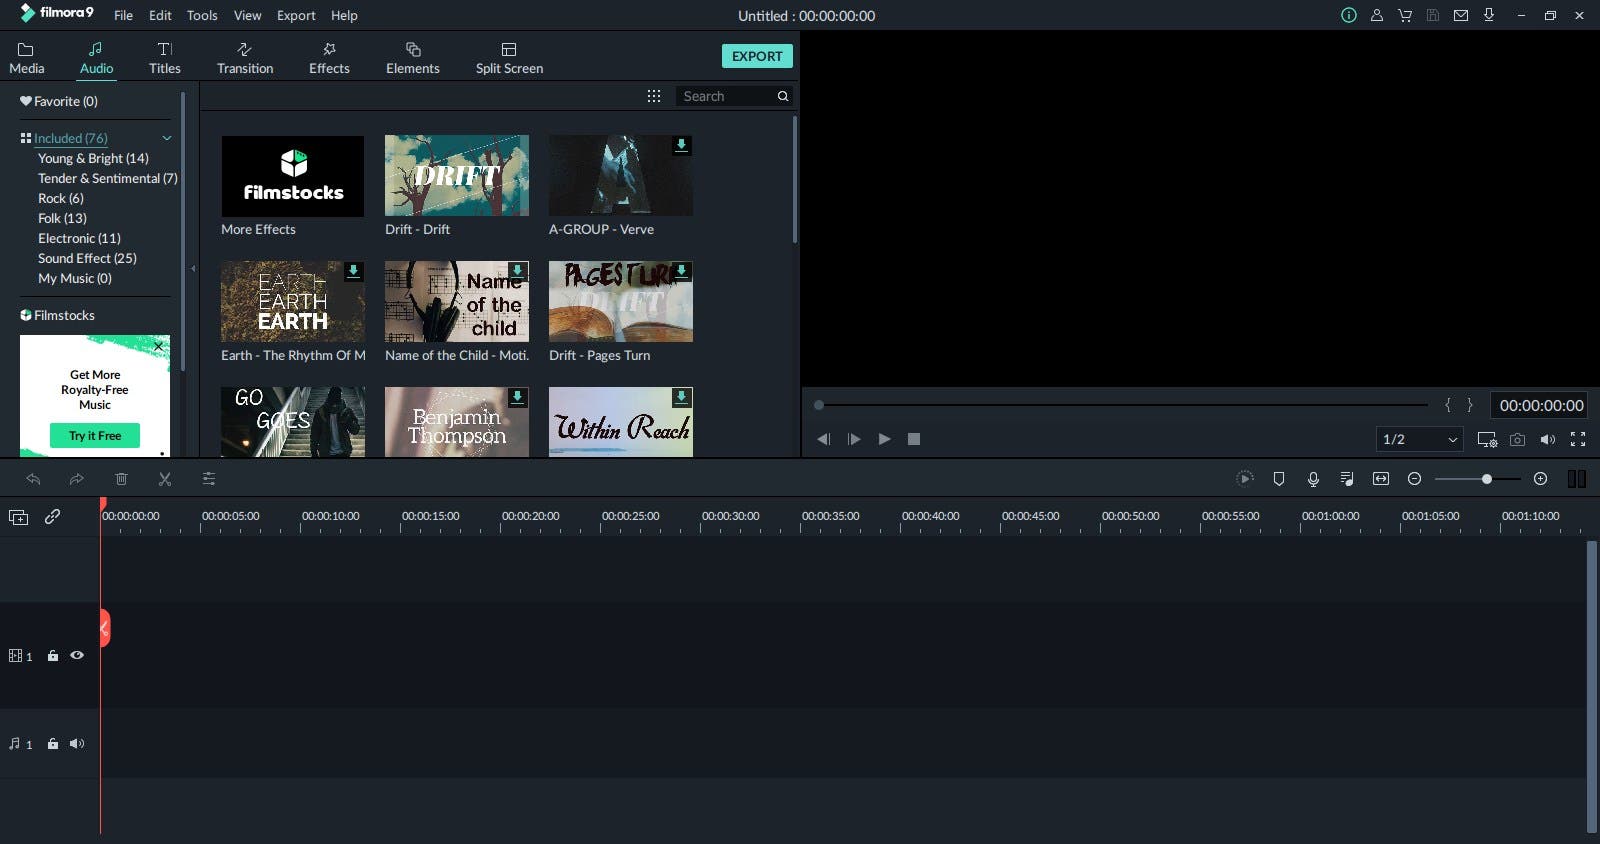The height and width of the screenshot is (844, 1600).
Task: Open the Audio Mixer icon
Action: [1347, 479]
